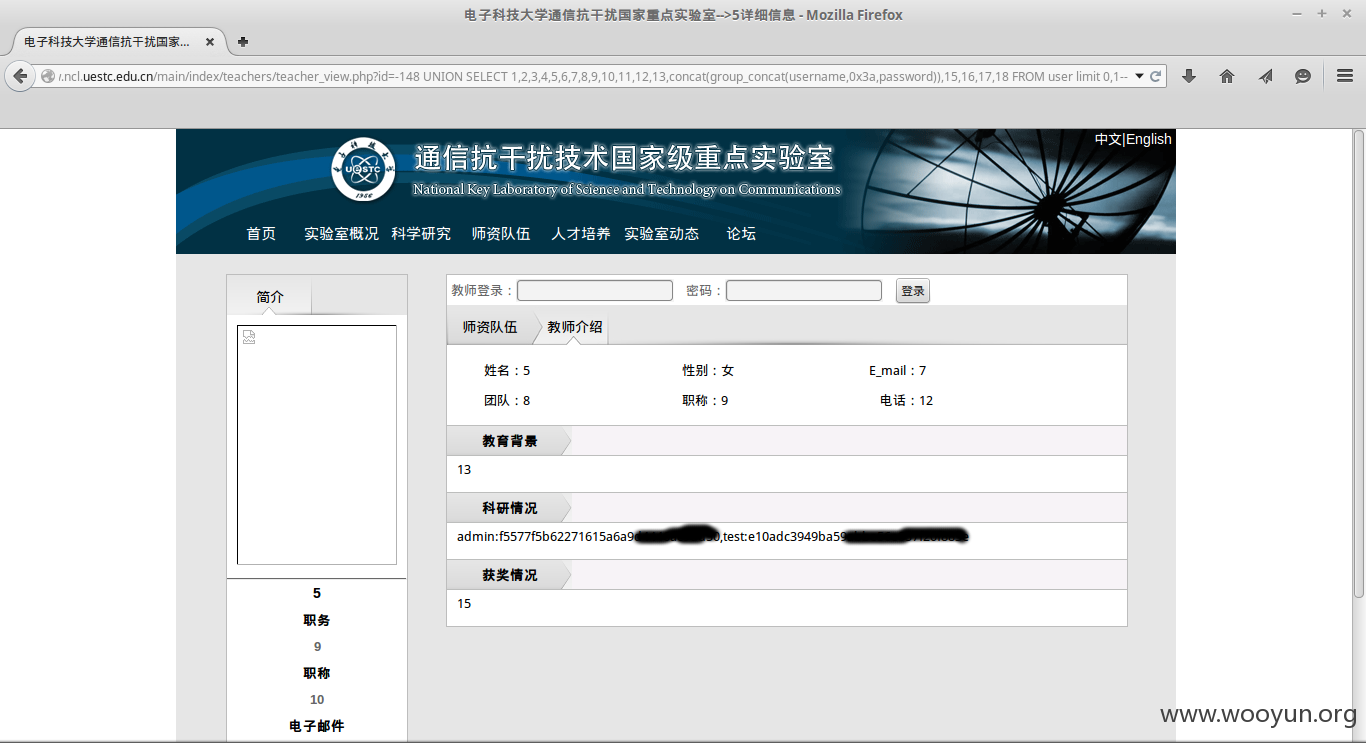This screenshot has width=1366, height=743.
Task: Close the current browser tab
Action: [210, 42]
